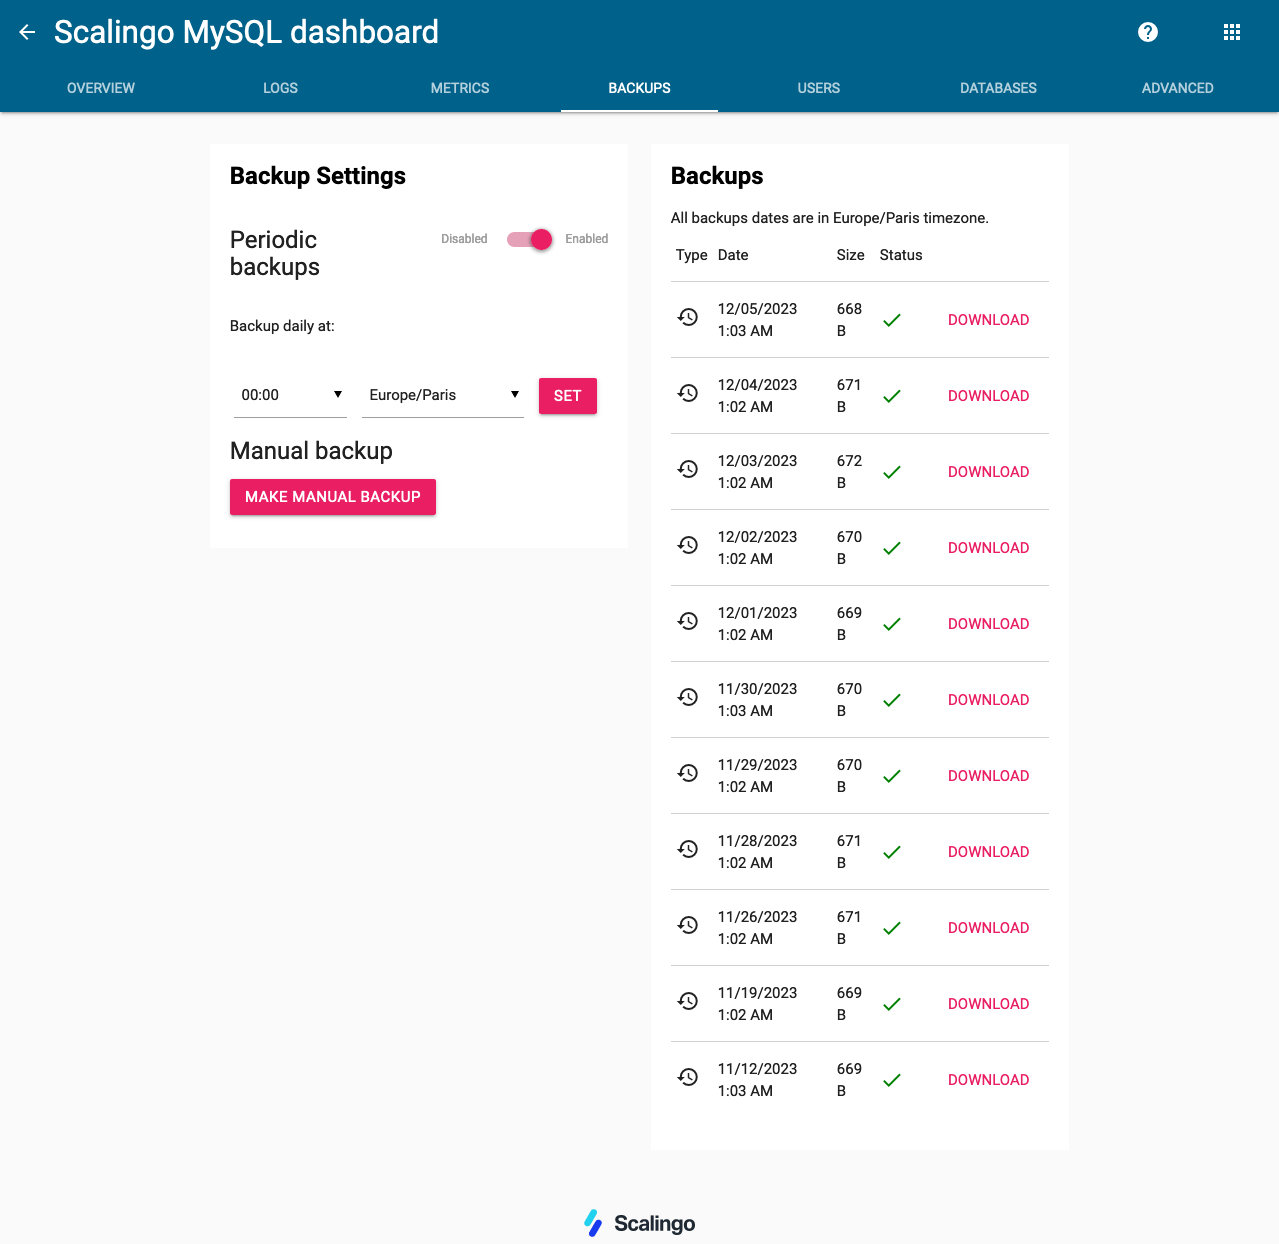The width and height of the screenshot is (1279, 1244).
Task: Click the green status check for 12/03/2023
Action: coord(892,472)
